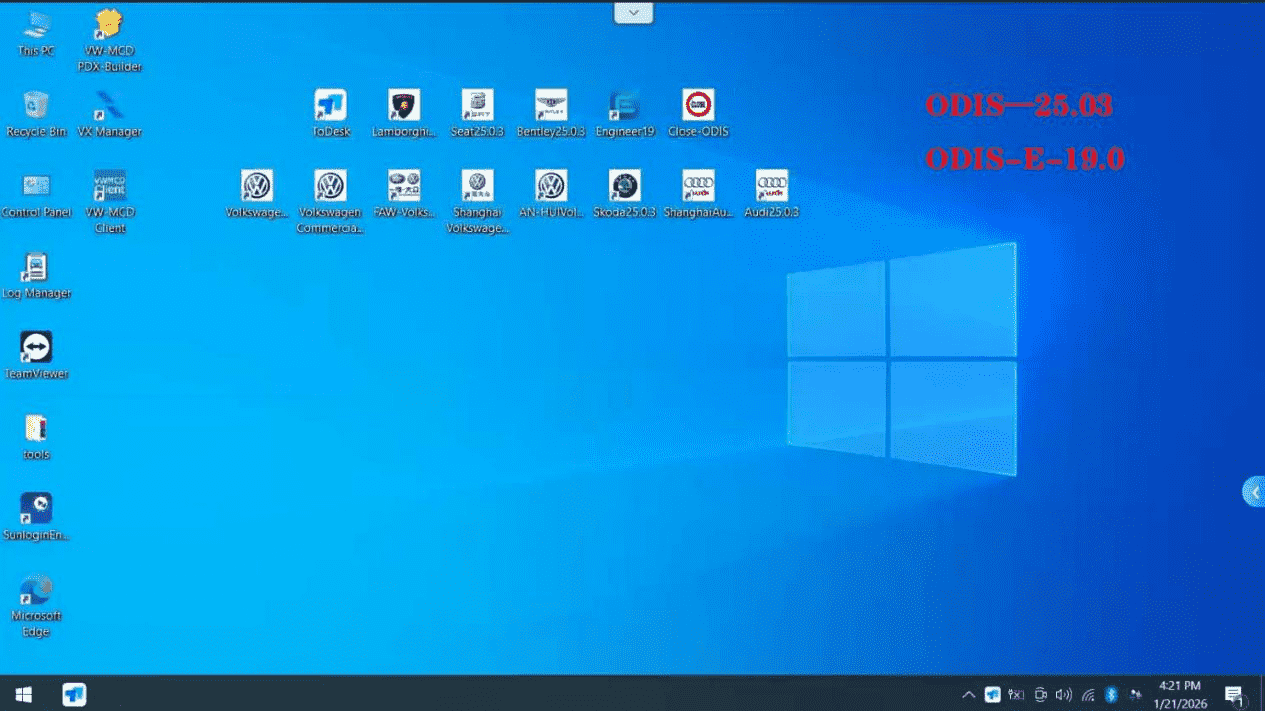1265x711 pixels.
Task: Select the VX Manager desktop icon
Action: click(x=109, y=106)
